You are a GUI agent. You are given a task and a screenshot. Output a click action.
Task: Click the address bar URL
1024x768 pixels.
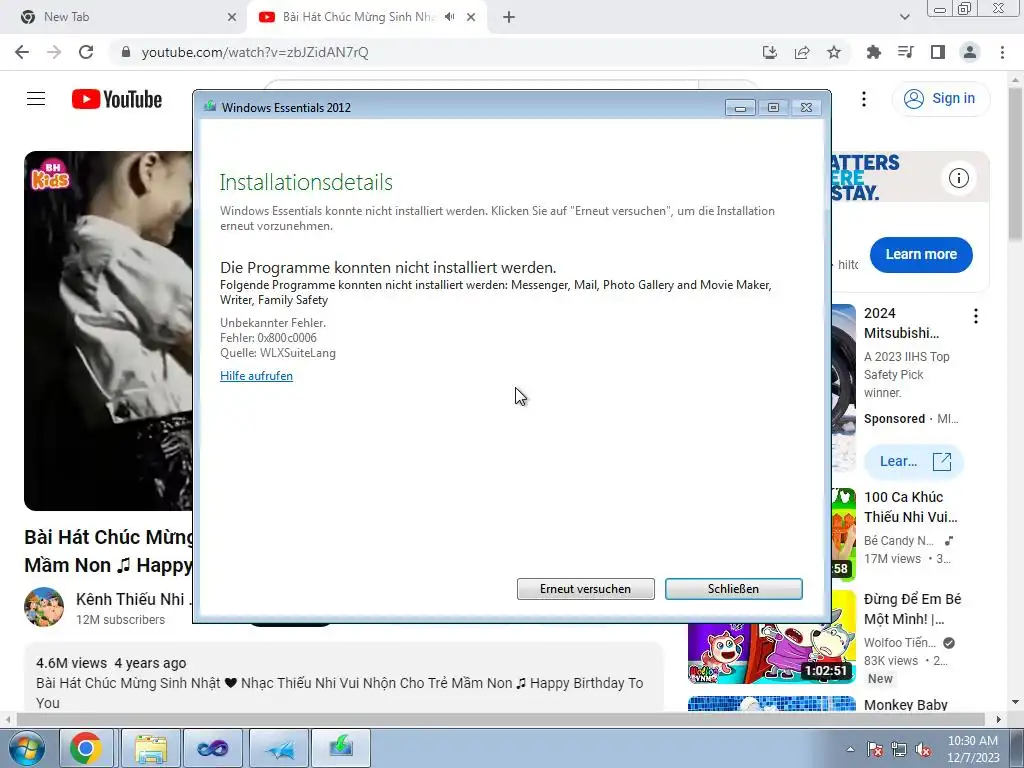(x=255, y=52)
